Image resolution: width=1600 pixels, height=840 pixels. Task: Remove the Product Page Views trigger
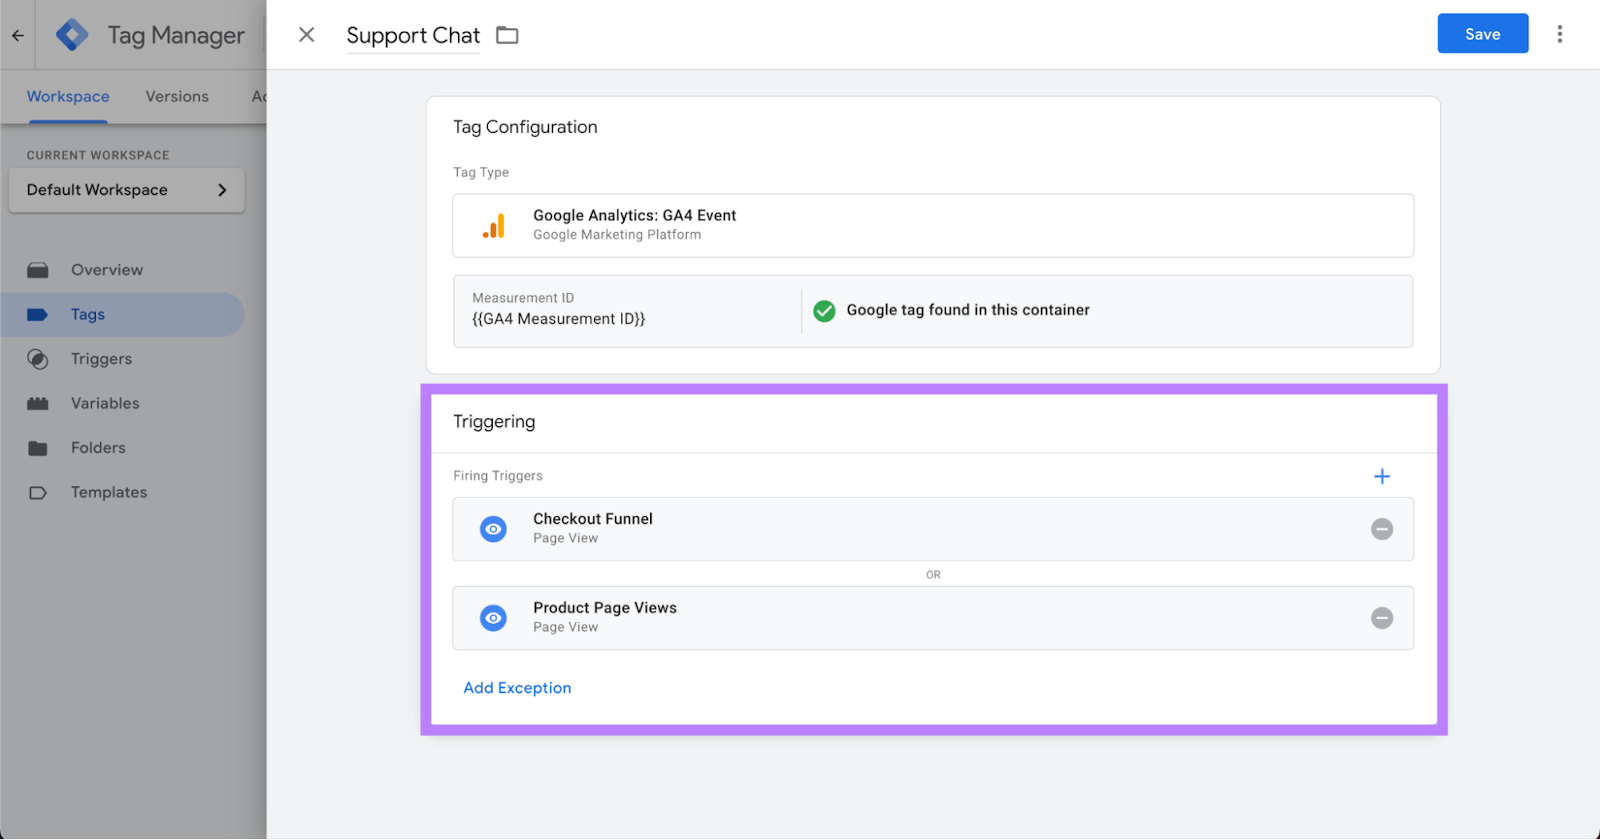[x=1382, y=618]
